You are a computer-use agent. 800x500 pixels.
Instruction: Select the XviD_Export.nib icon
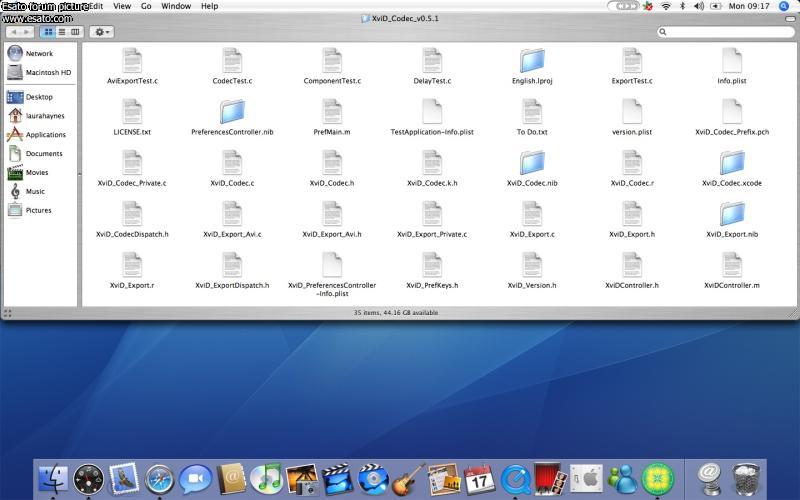[732, 214]
